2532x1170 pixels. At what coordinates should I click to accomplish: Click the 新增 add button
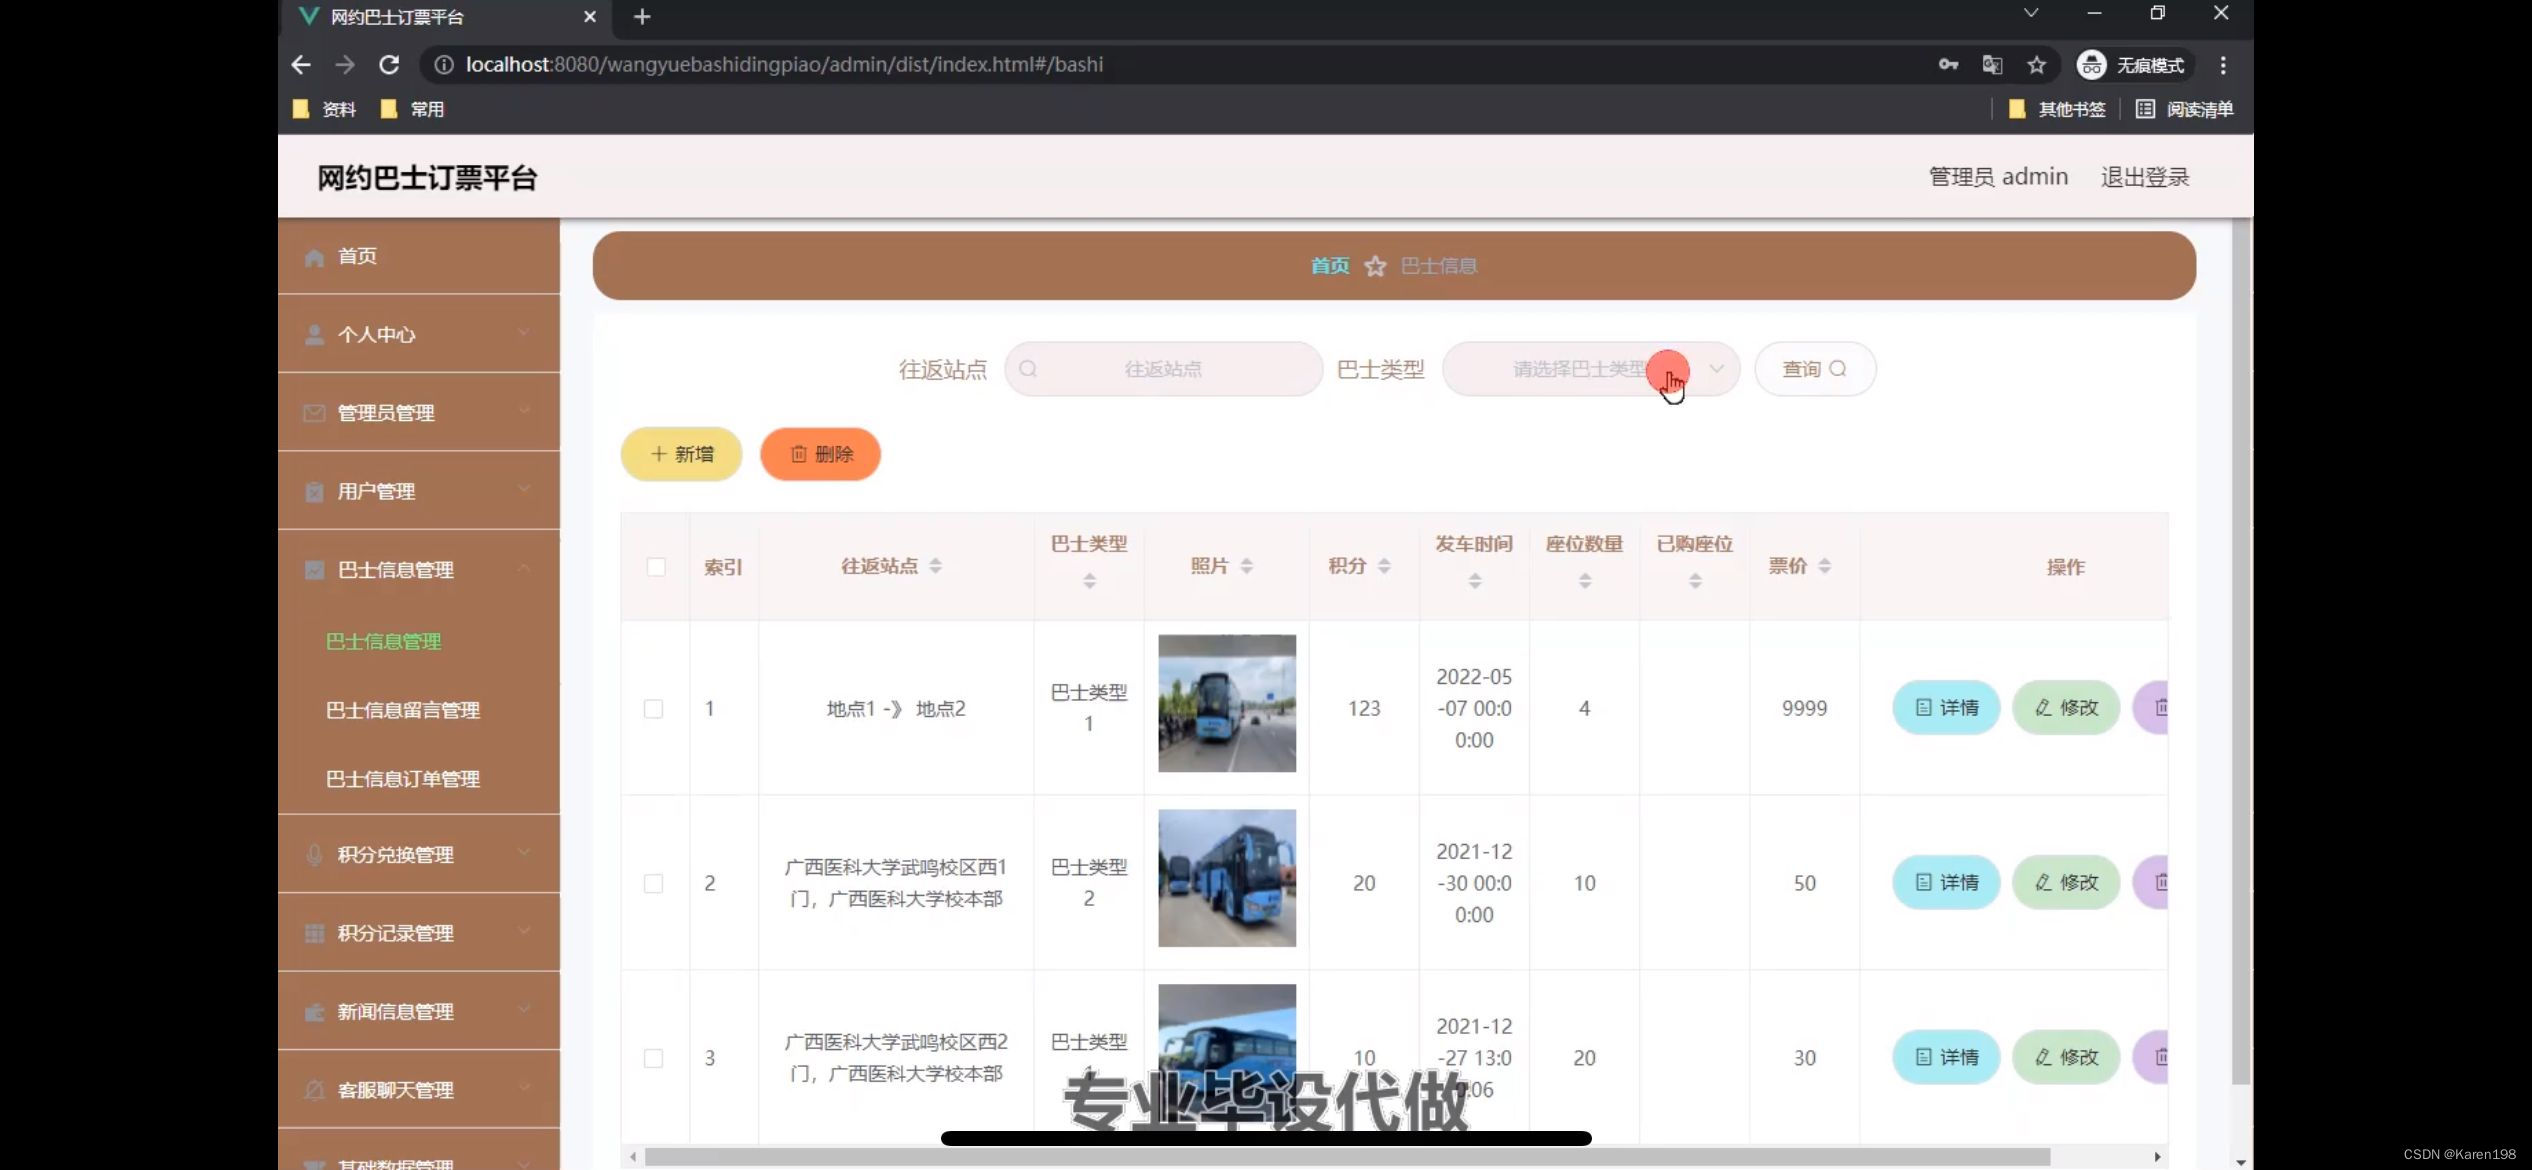tap(681, 454)
